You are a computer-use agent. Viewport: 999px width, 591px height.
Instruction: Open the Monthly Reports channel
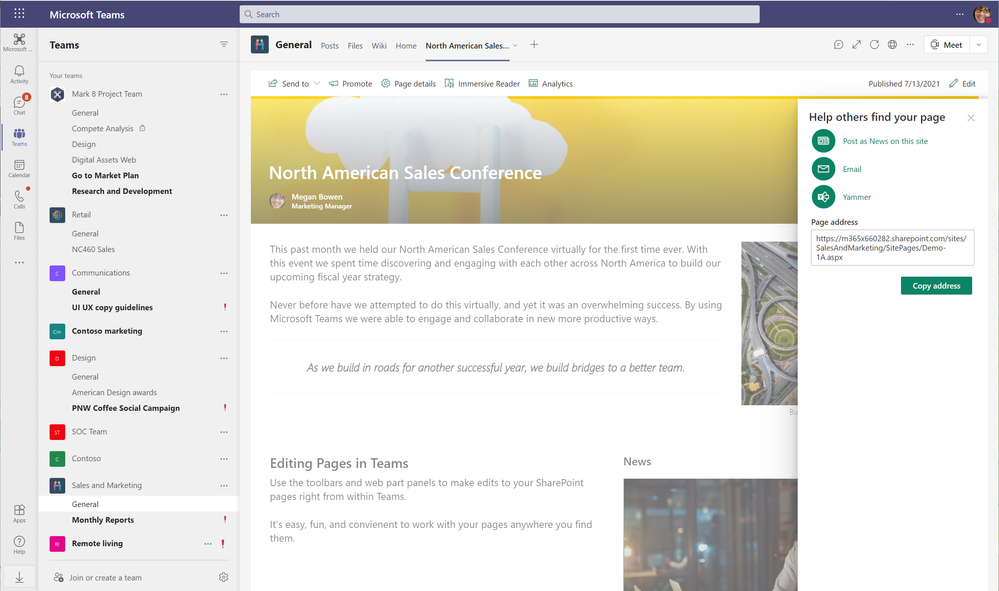[x=103, y=520]
